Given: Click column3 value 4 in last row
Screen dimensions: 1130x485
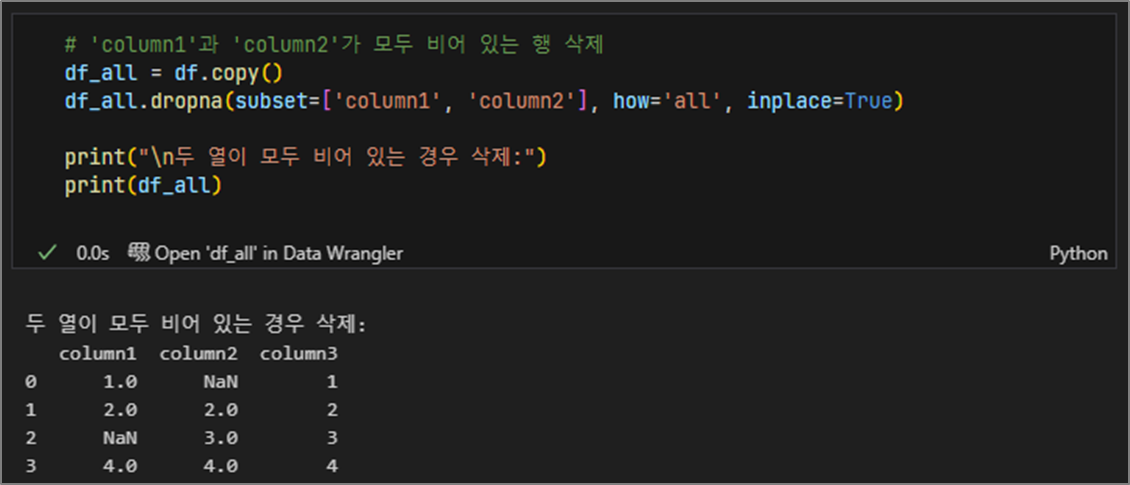Looking at the screenshot, I should [x=332, y=466].
